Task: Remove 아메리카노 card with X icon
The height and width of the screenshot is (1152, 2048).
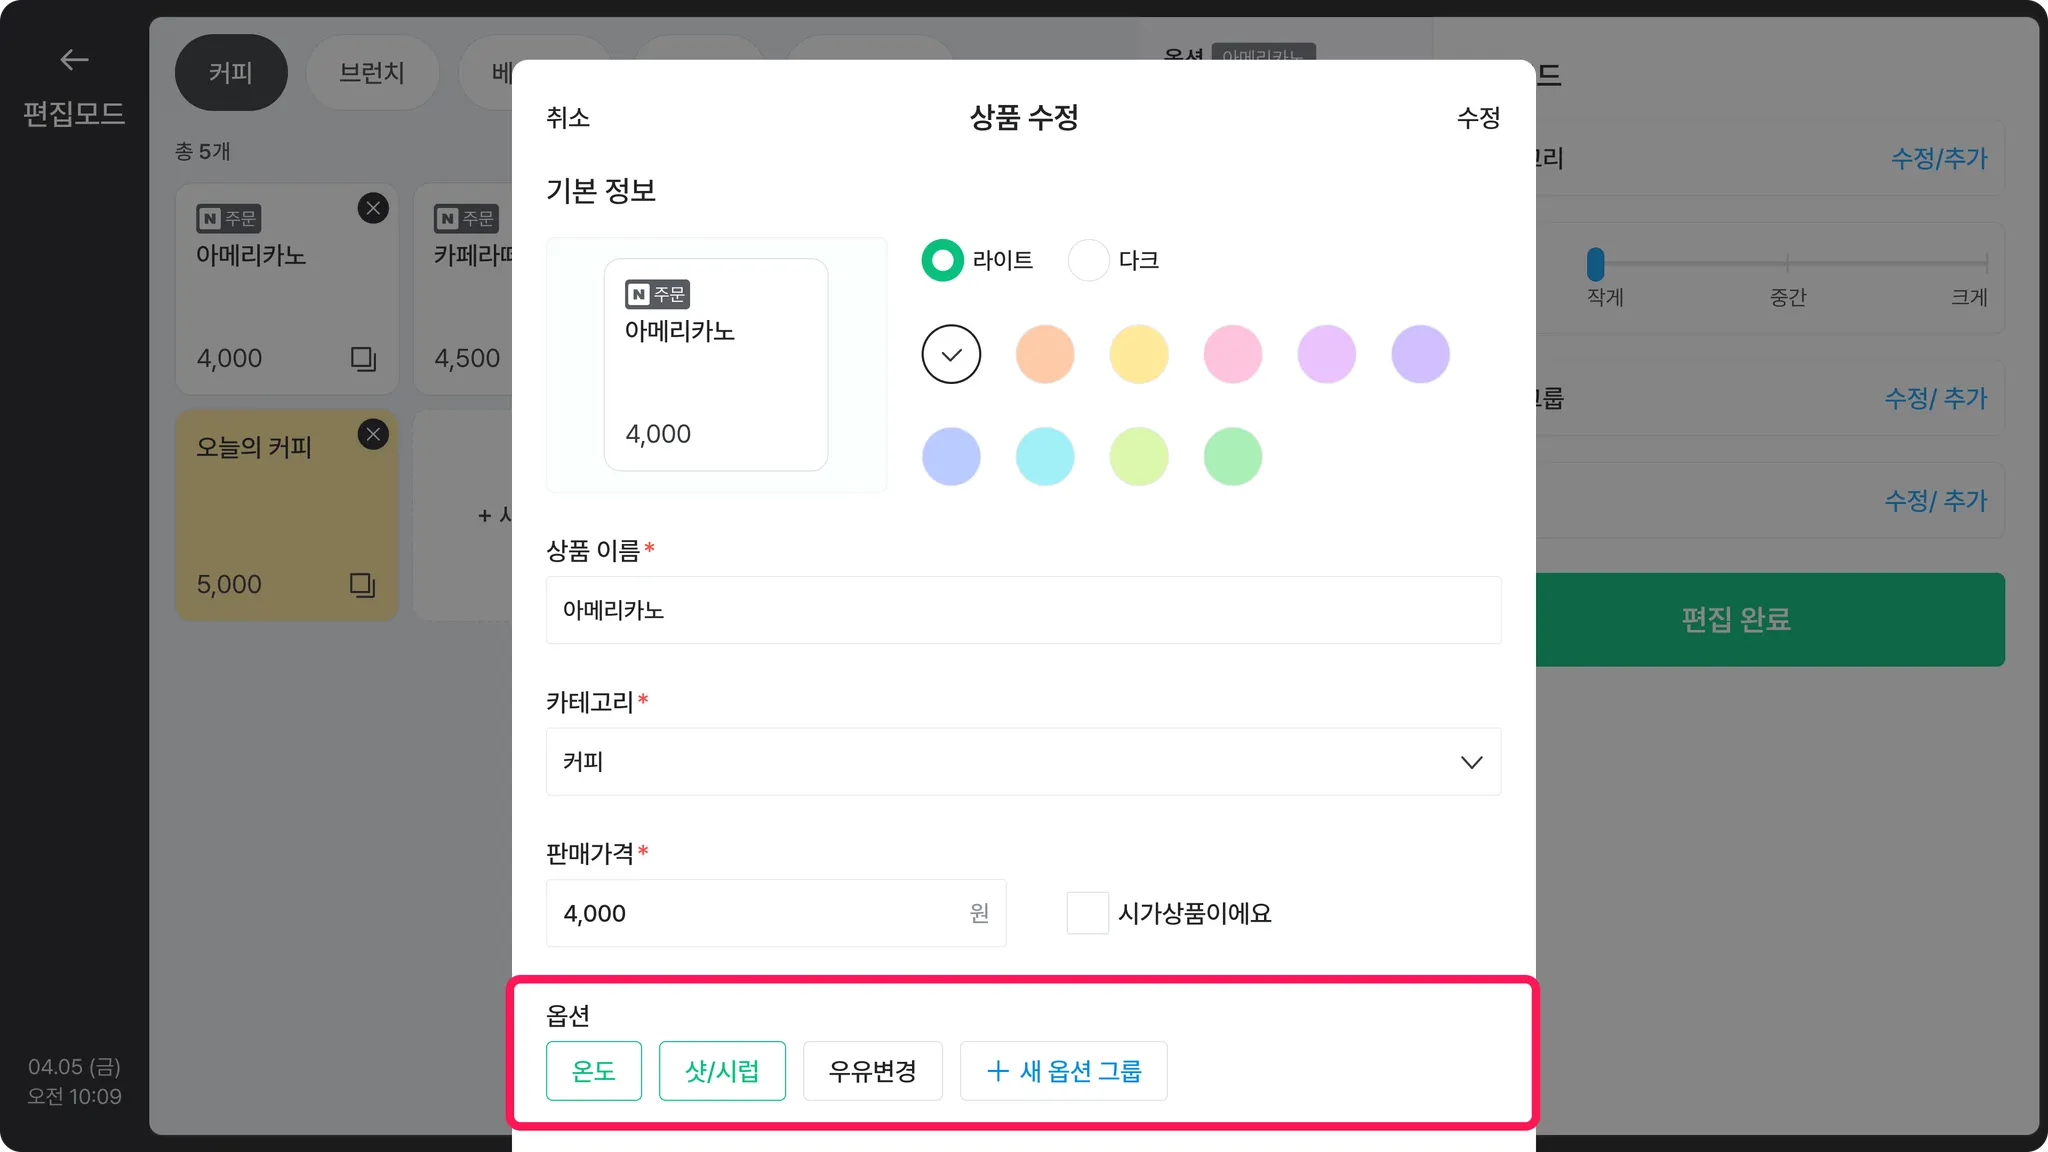Action: coord(373,208)
